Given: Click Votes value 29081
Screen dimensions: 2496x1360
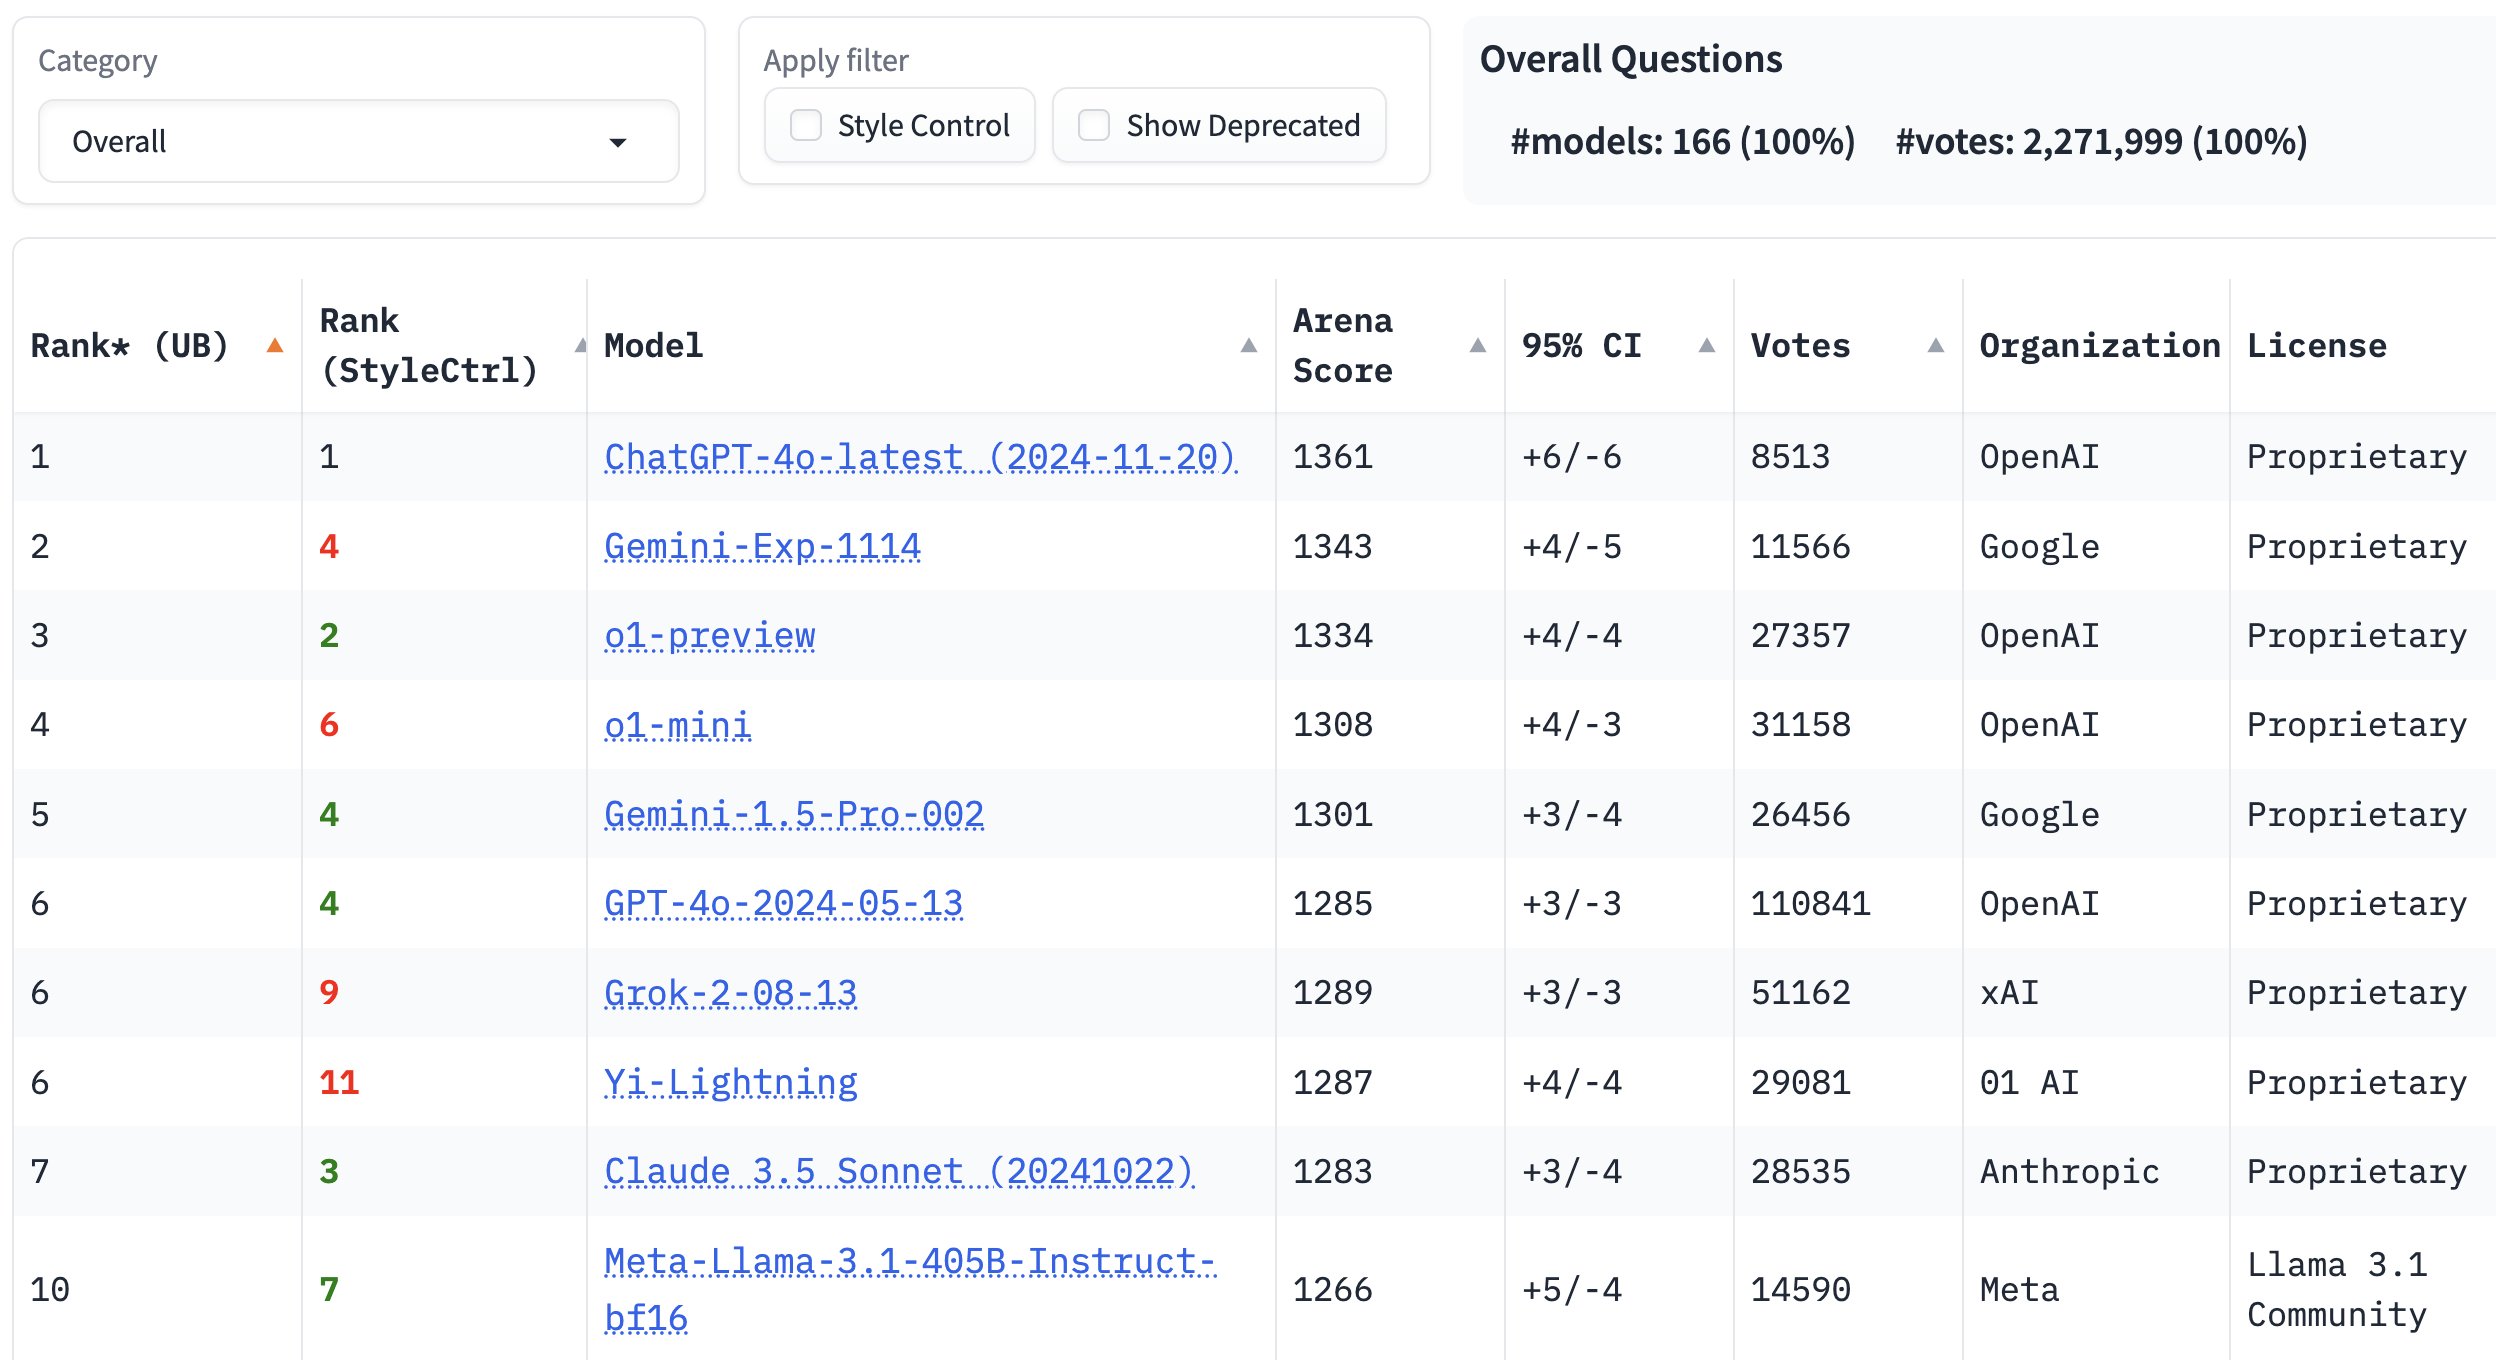Looking at the screenshot, I should tap(1800, 1083).
